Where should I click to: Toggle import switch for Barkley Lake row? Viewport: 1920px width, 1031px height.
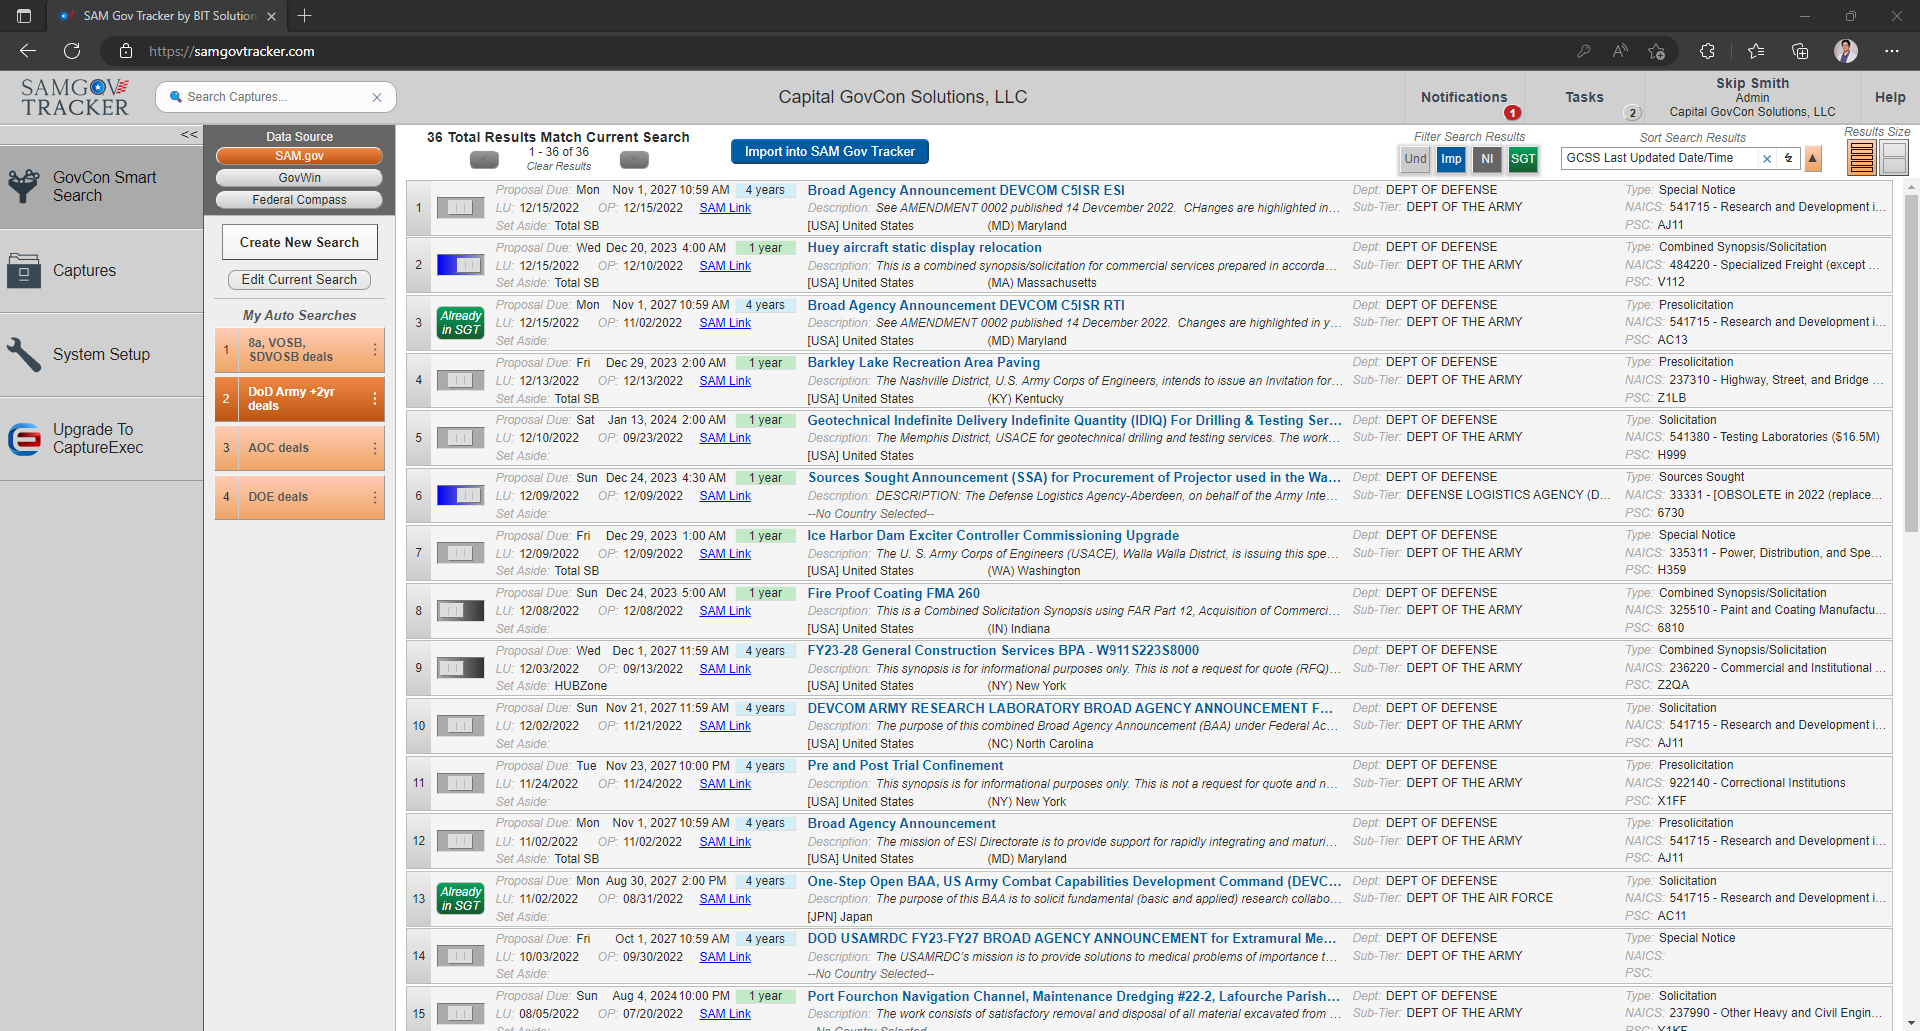(460, 380)
